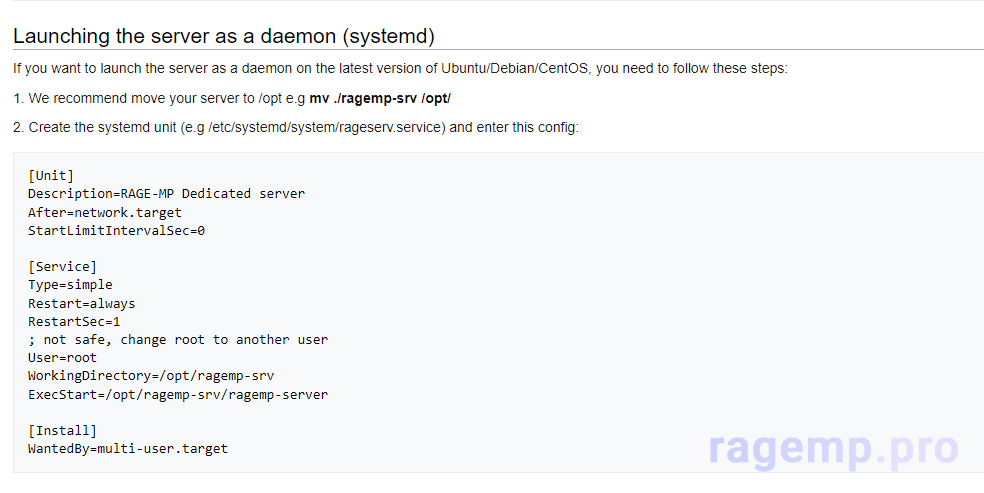Click the 'Launching the server as a daemon' heading
This screenshot has height=493, width=984.
(x=224, y=37)
